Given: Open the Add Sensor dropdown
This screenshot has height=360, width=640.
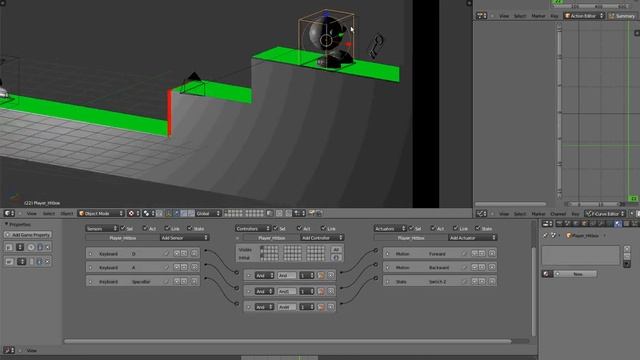Looking at the screenshot, I should (184, 238).
